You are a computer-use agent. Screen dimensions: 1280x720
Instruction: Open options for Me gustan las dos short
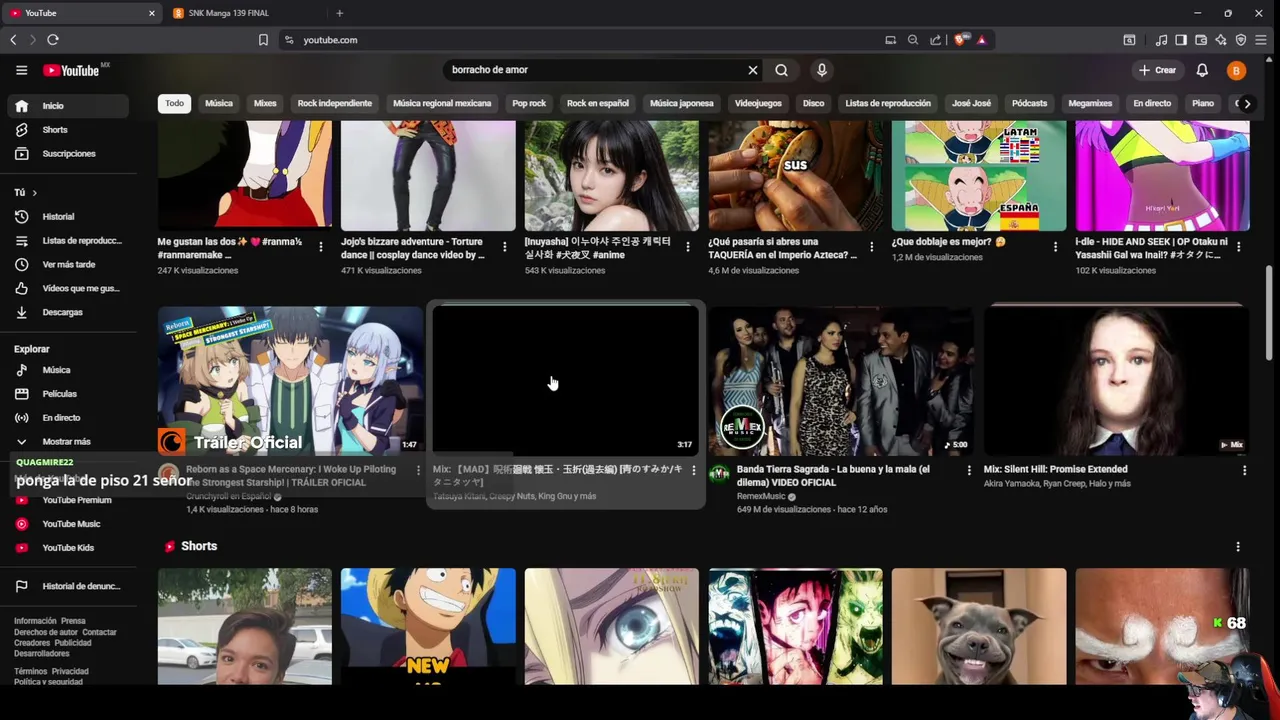click(x=321, y=246)
